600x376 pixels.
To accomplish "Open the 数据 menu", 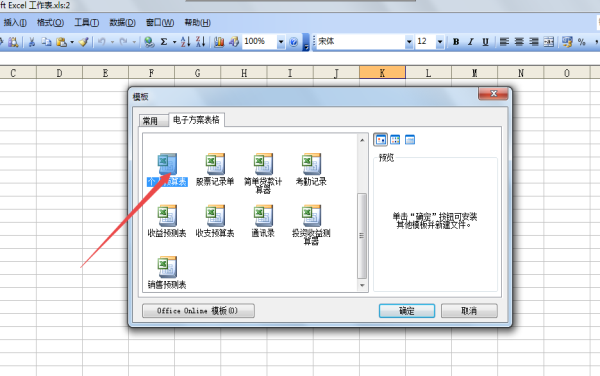I will (x=122, y=23).
